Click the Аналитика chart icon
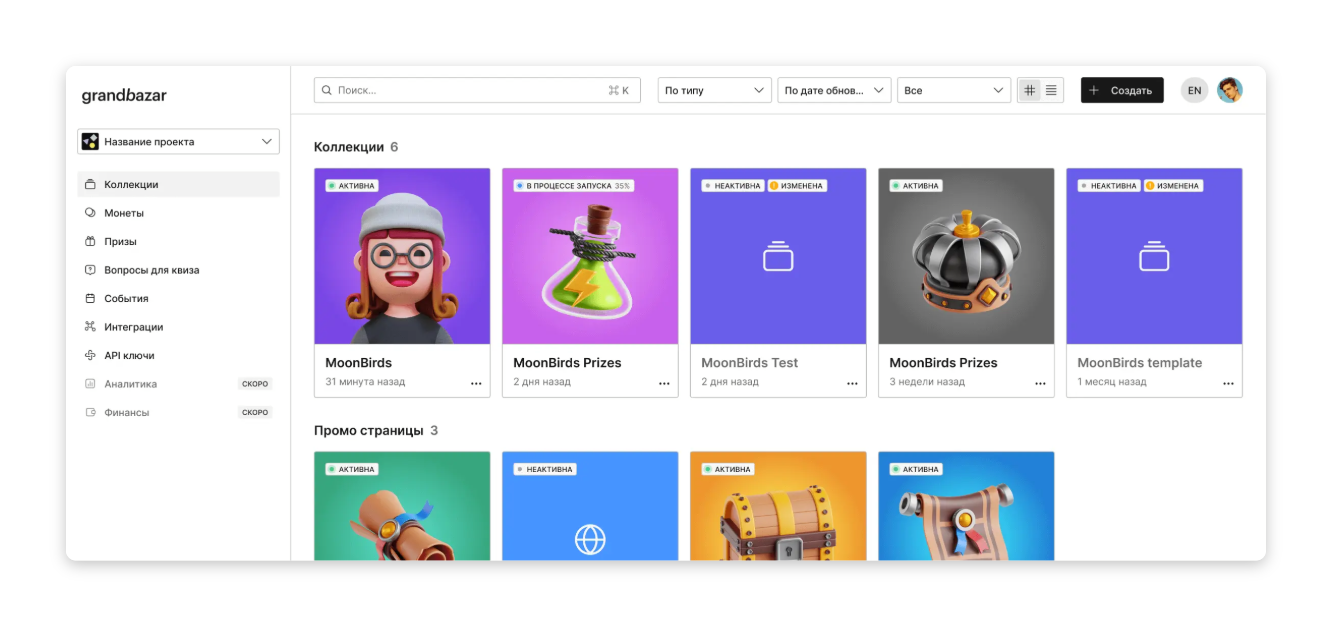 [90, 384]
